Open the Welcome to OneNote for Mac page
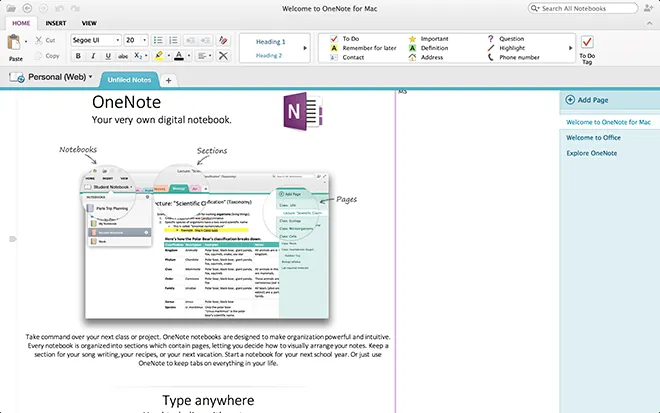The image size is (660, 413). point(608,122)
